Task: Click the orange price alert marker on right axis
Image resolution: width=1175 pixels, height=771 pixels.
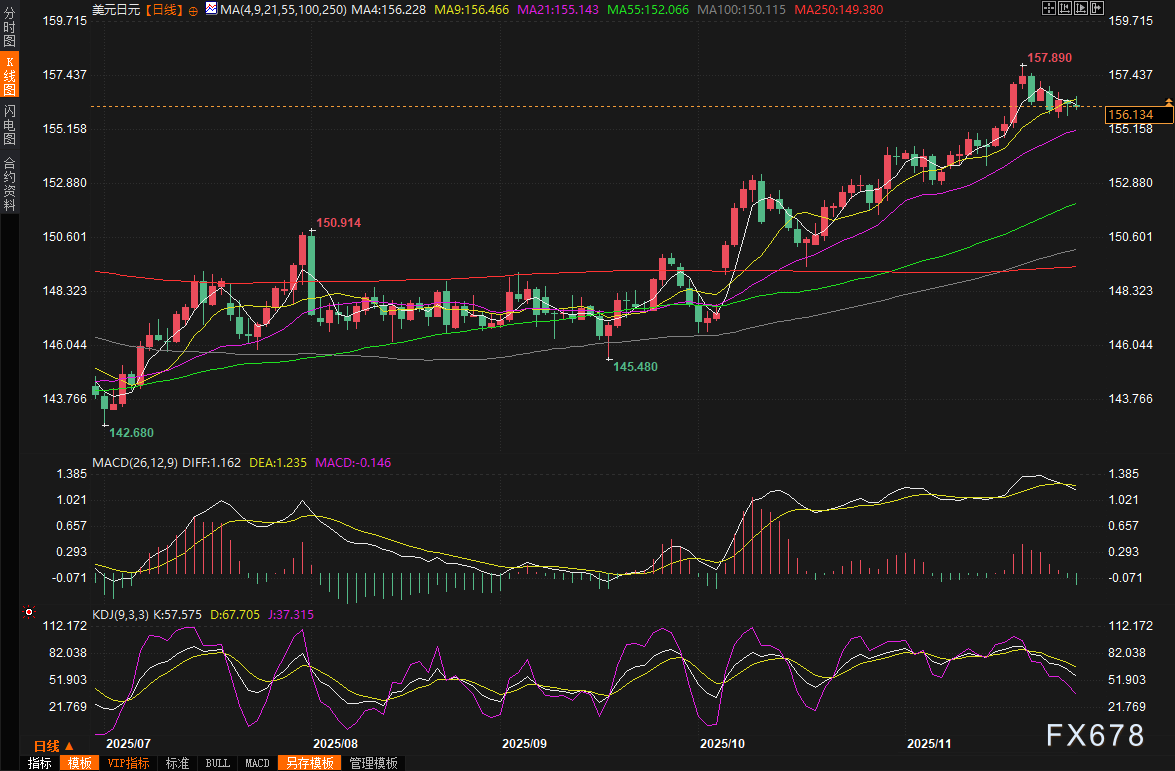Action: click(1168, 103)
